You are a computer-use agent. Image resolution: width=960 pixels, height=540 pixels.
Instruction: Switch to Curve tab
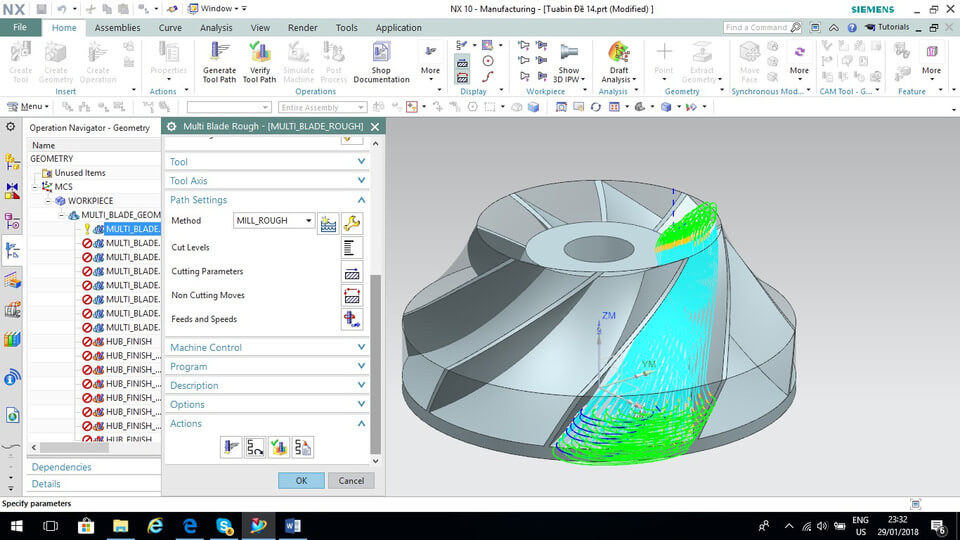170,28
